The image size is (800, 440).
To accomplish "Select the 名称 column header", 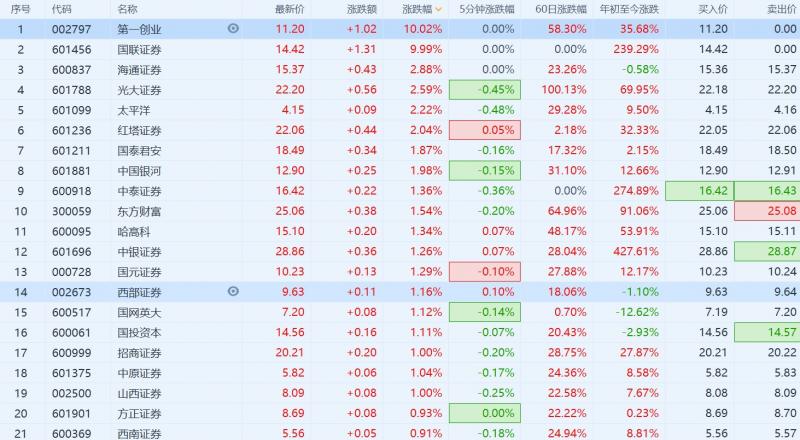I will pyautogui.click(x=127, y=9).
